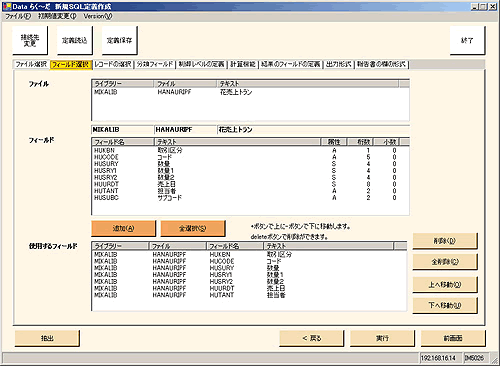Open the 初期値変更 menu
Screen dimensions: 500x366
(57, 16)
